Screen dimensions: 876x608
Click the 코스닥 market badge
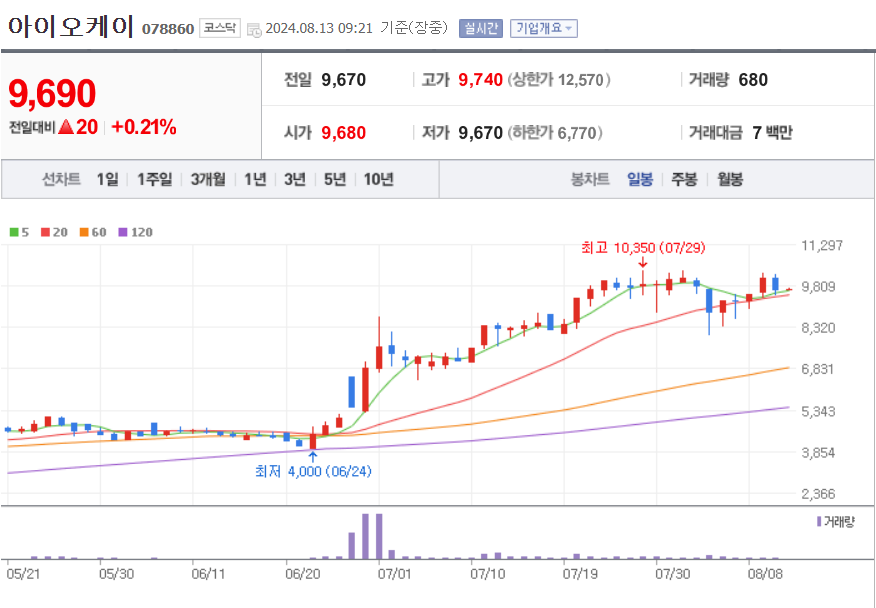point(219,28)
